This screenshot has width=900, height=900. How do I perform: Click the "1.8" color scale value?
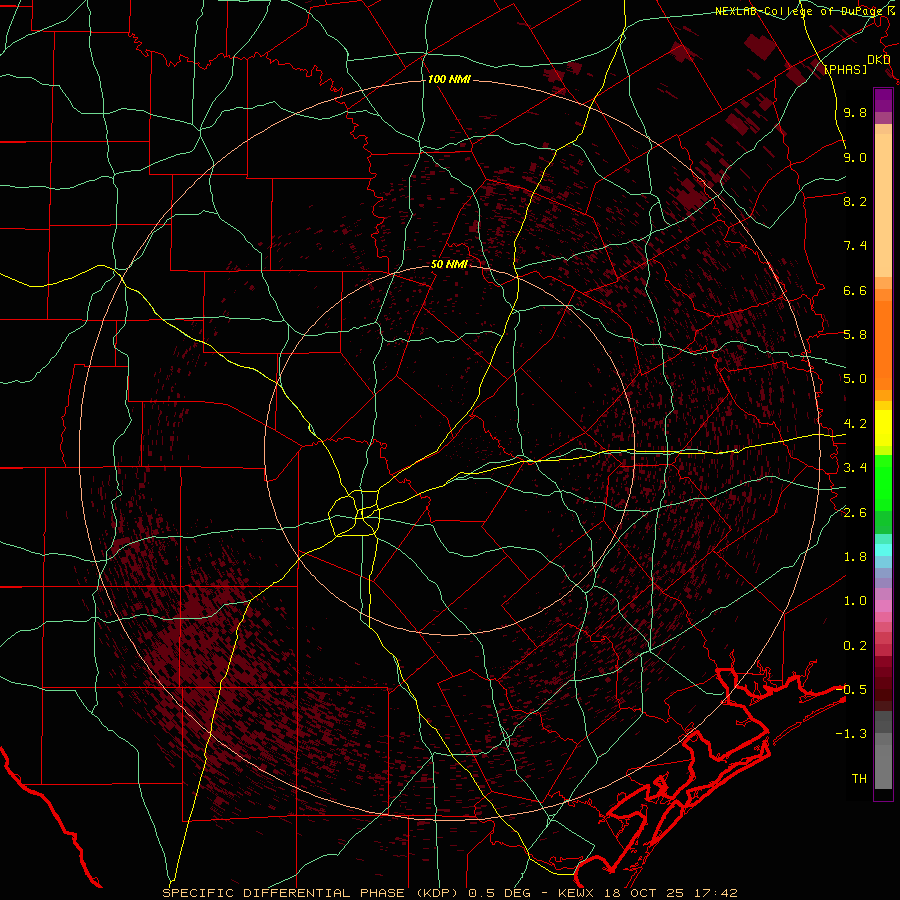pos(855,557)
